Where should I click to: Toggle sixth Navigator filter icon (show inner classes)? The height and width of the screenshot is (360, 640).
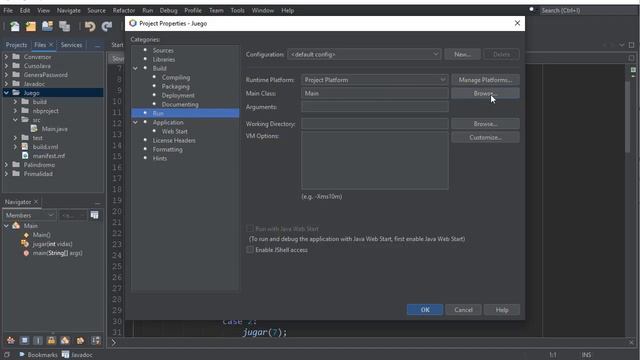[x=80, y=340]
